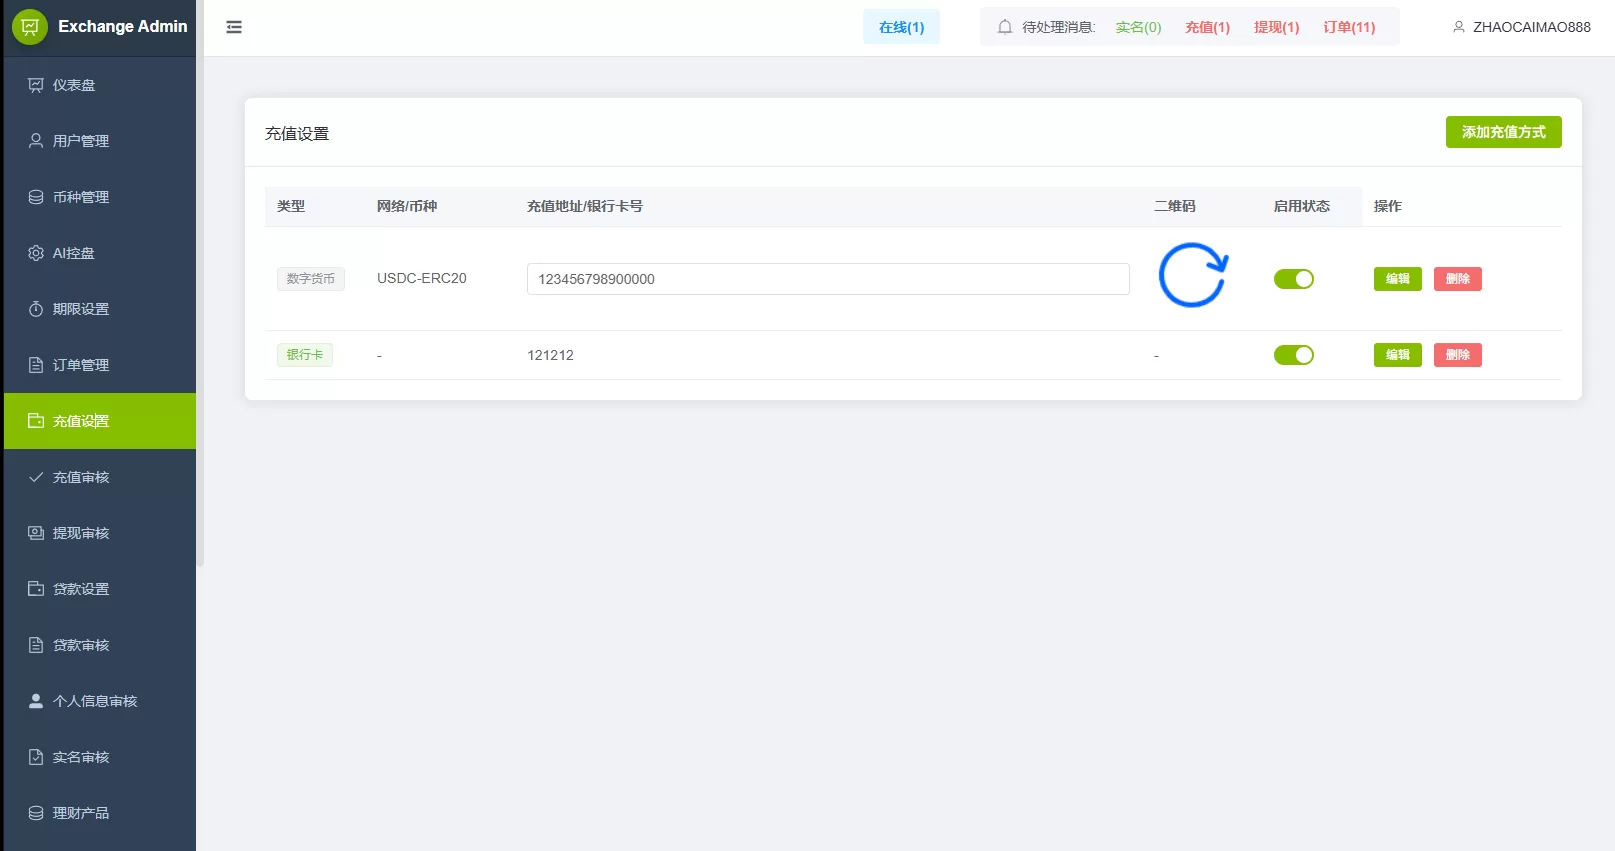1615x851 pixels.
Task: Click the 订单(11) pending link
Action: (x=1349, y=27)
